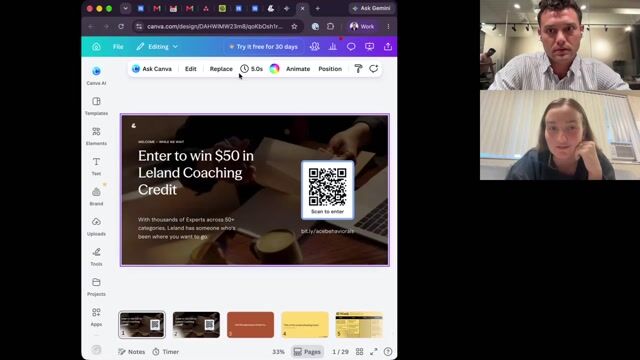Click the refresh arrow icon in toolbar
Image resolution: width=640 pixels, height=360 pixels.
tap(373, 69)
